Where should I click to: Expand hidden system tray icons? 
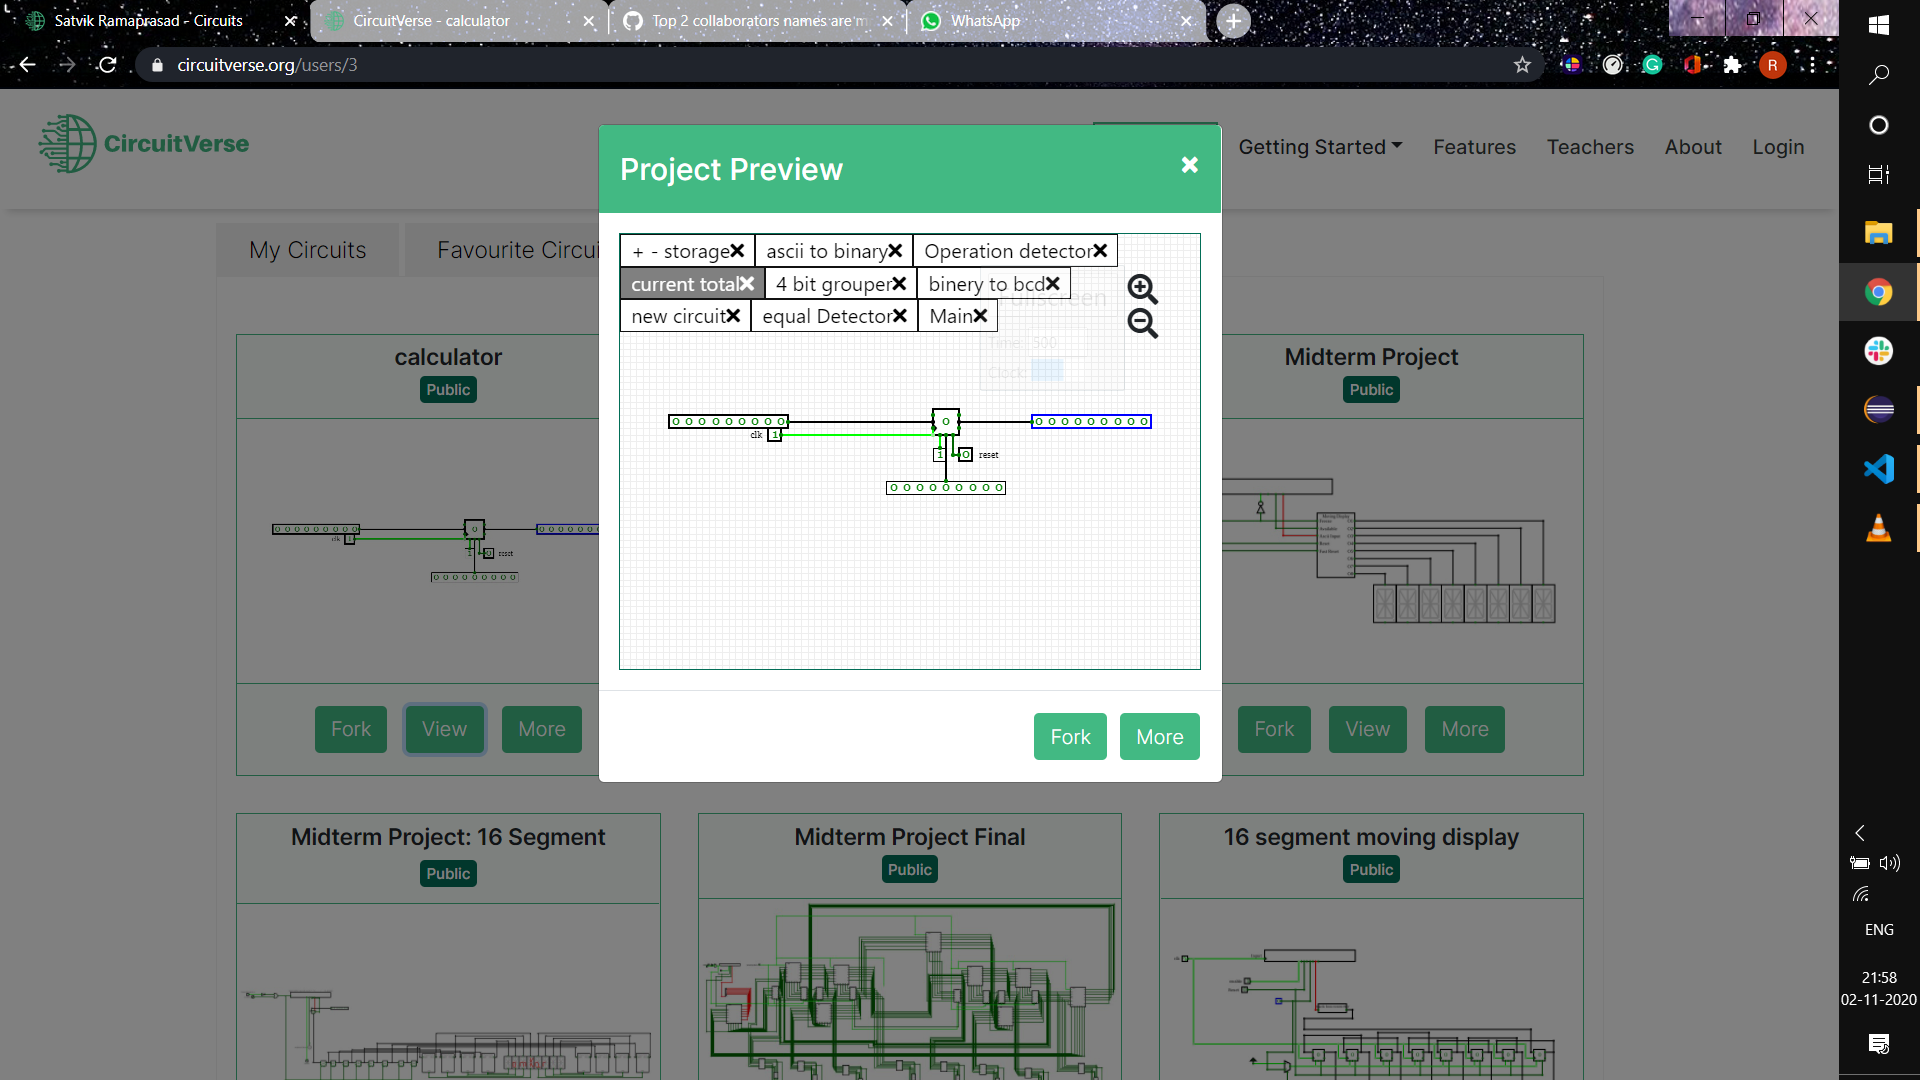tap(1859, 832)
